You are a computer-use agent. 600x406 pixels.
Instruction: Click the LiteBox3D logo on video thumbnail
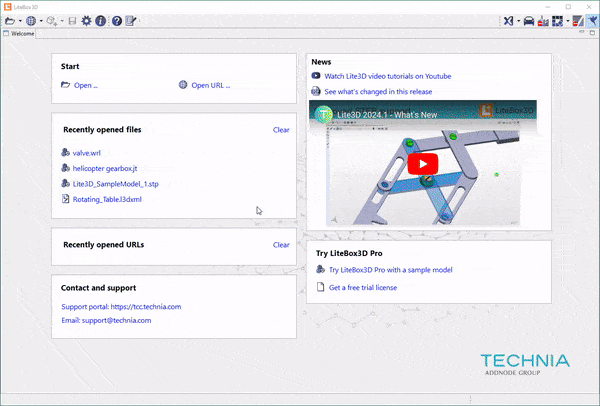[506, 111]
